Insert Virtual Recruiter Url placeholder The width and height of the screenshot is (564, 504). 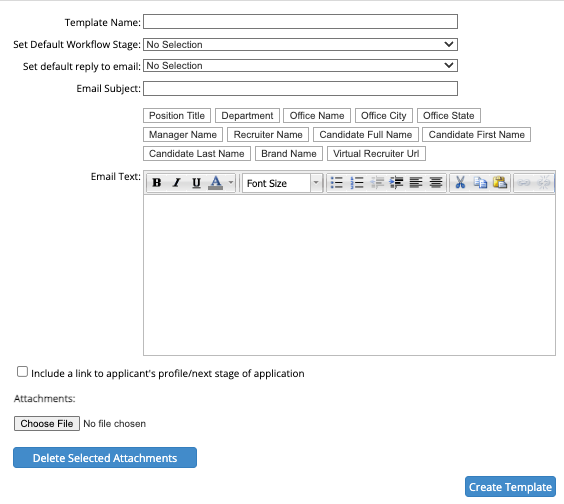(376, 154)
